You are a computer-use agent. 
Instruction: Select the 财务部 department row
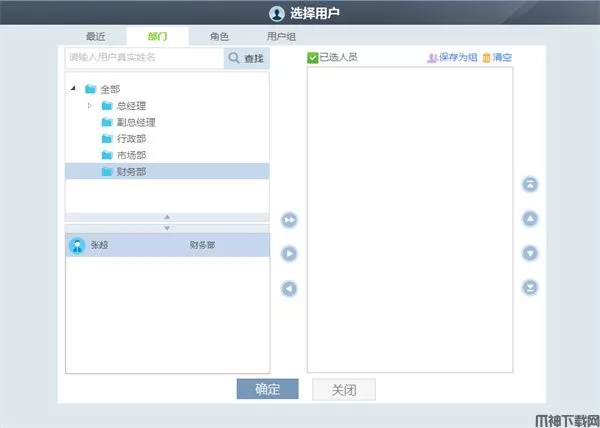tap(167, 172)
